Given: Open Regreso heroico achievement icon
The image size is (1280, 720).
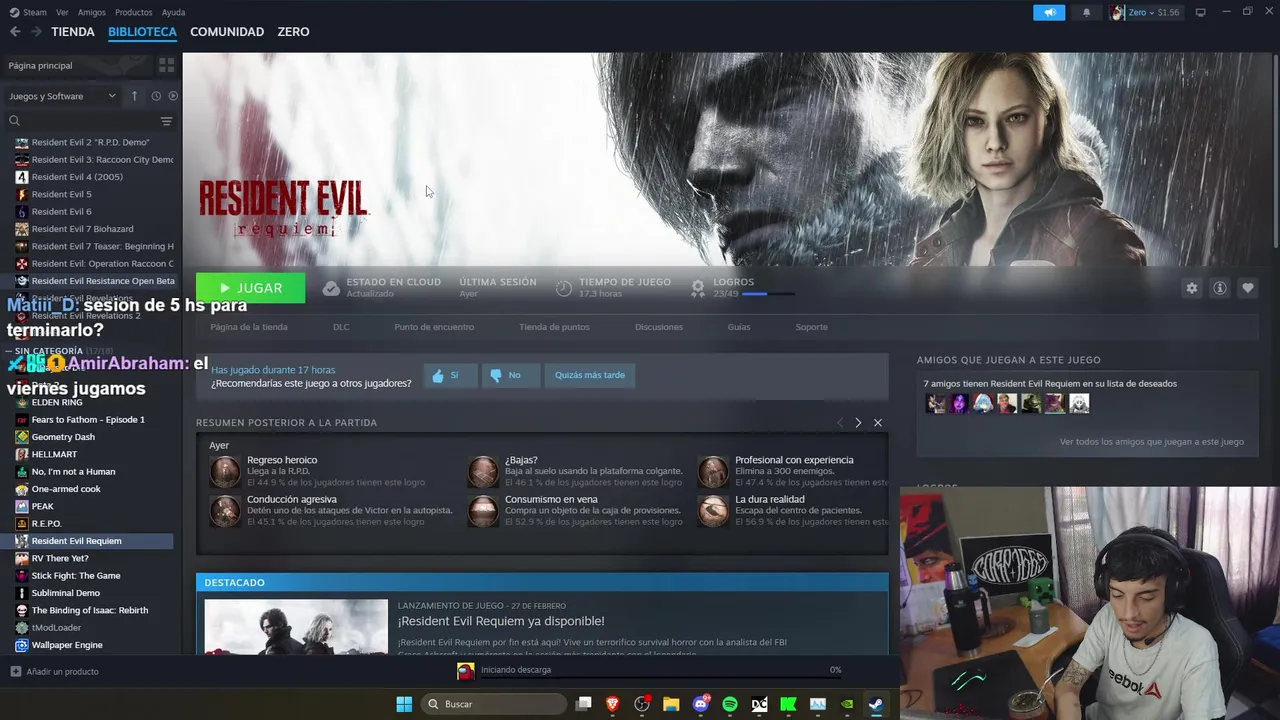Looking at the screenshot, I should pos(225,472).
